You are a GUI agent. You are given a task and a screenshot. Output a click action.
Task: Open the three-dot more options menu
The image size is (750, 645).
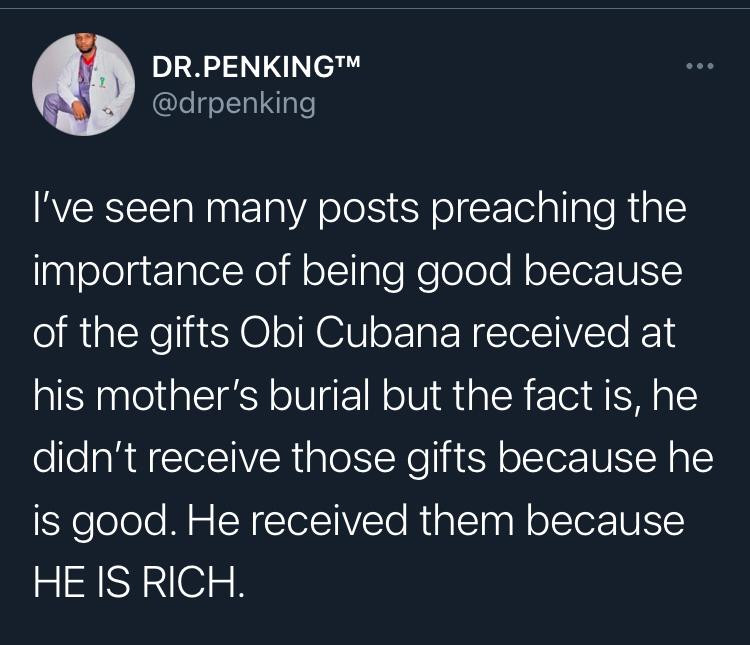[700, 68]
